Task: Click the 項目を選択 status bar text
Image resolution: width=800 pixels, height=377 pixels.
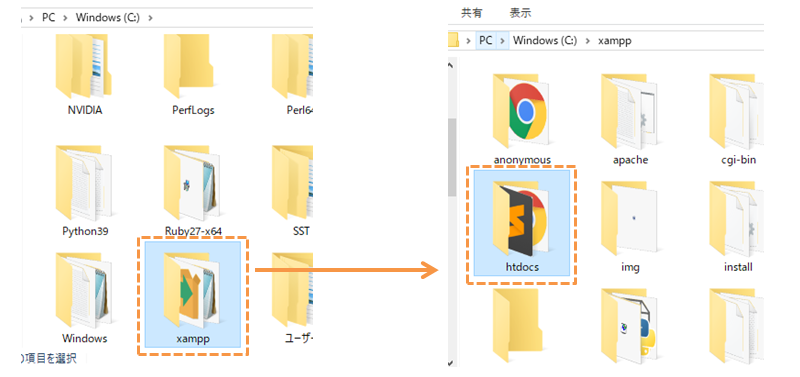Action: tap(51, 358)
